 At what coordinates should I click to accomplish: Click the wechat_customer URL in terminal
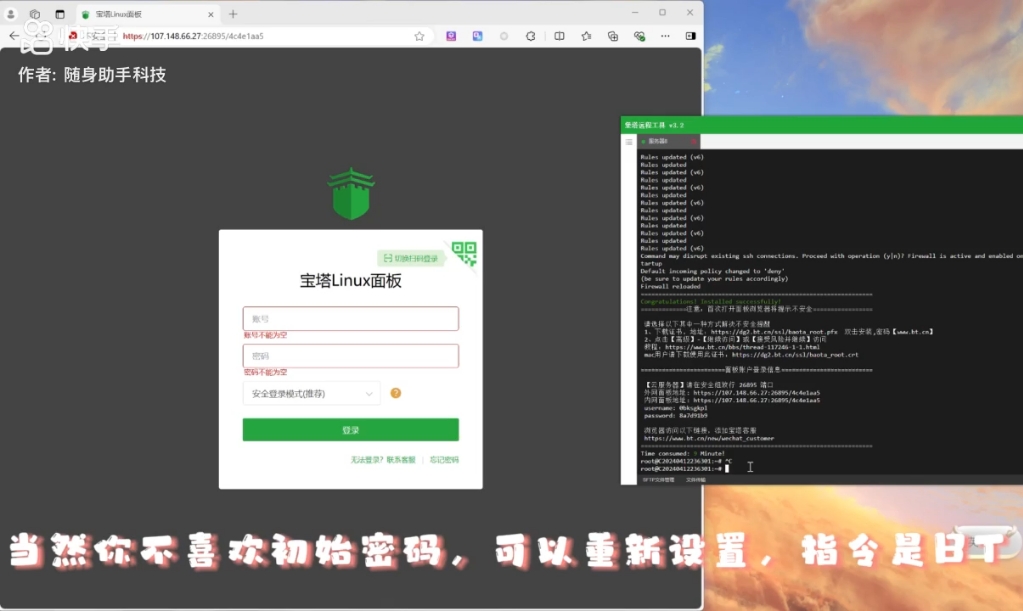coord(709,438)
